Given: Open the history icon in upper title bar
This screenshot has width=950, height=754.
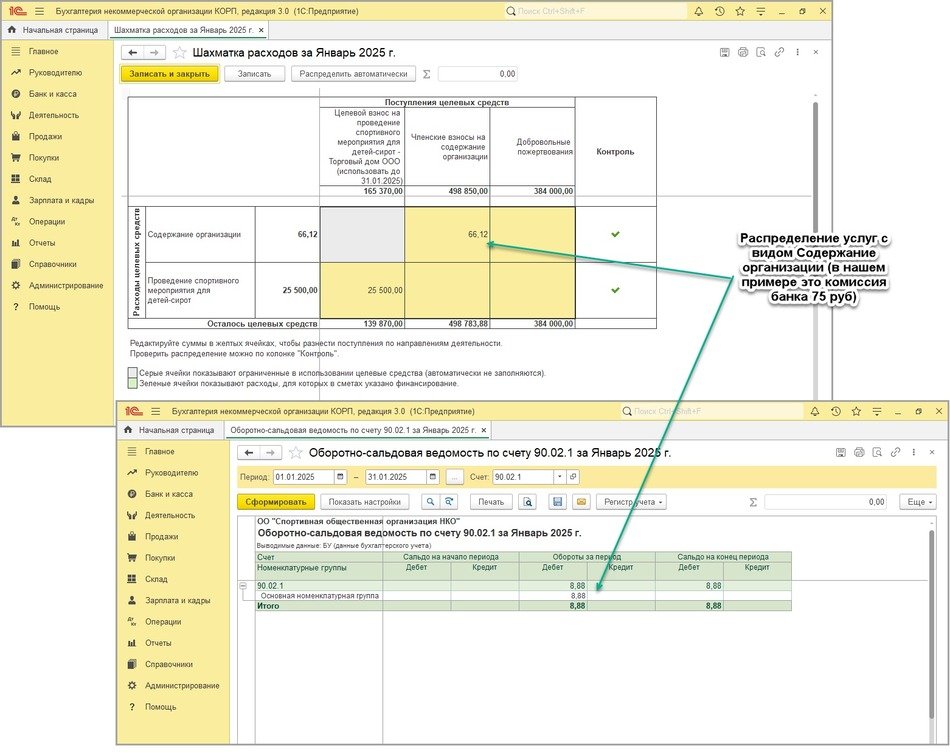Looking at the screenshot, I should (x=720, y=11).
